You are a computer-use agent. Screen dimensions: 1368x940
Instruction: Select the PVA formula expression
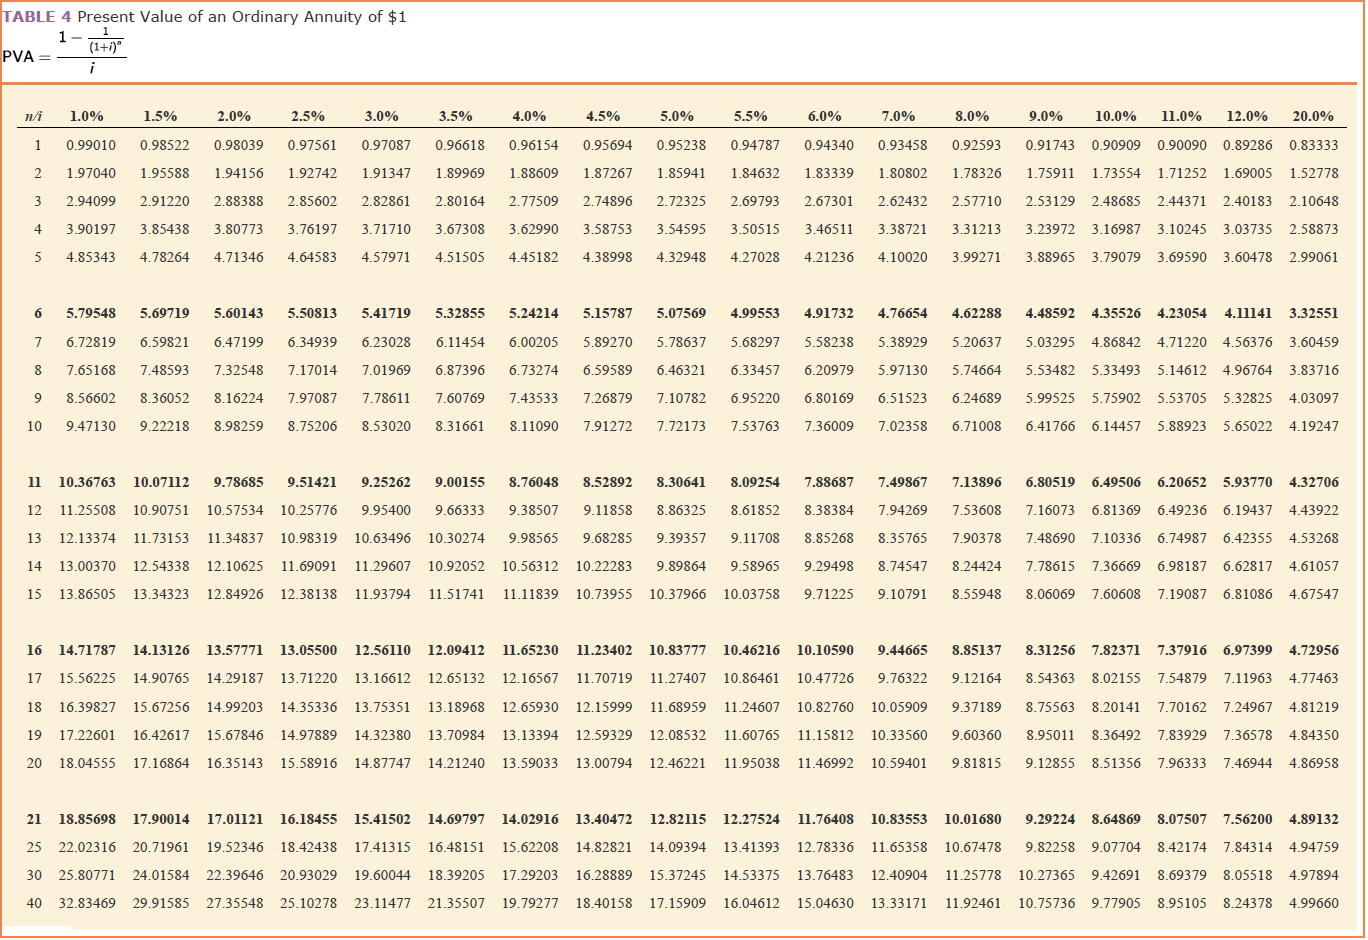66,50
